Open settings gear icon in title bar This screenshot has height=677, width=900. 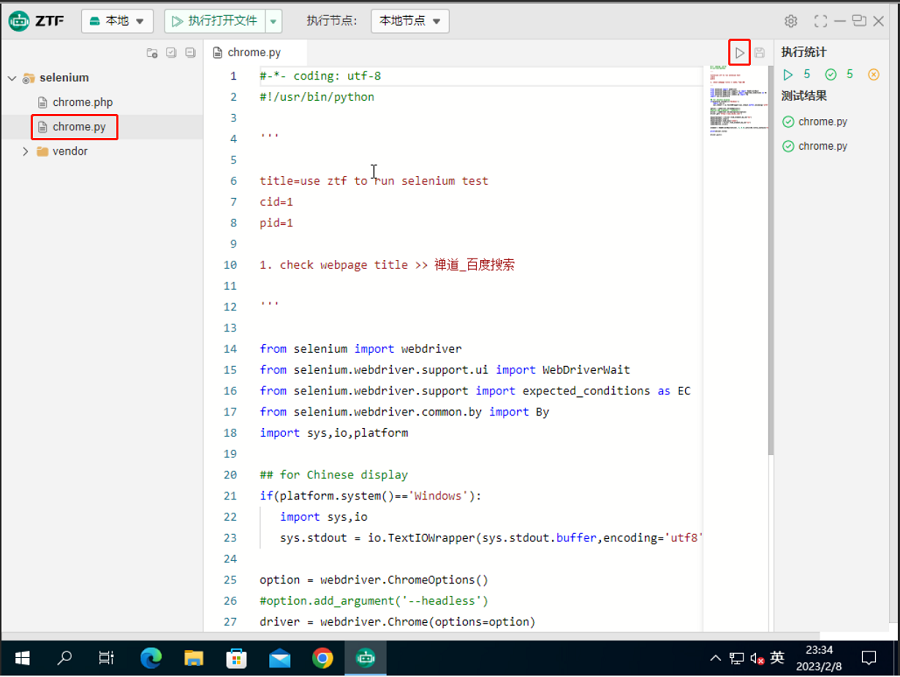pos(791,21)
